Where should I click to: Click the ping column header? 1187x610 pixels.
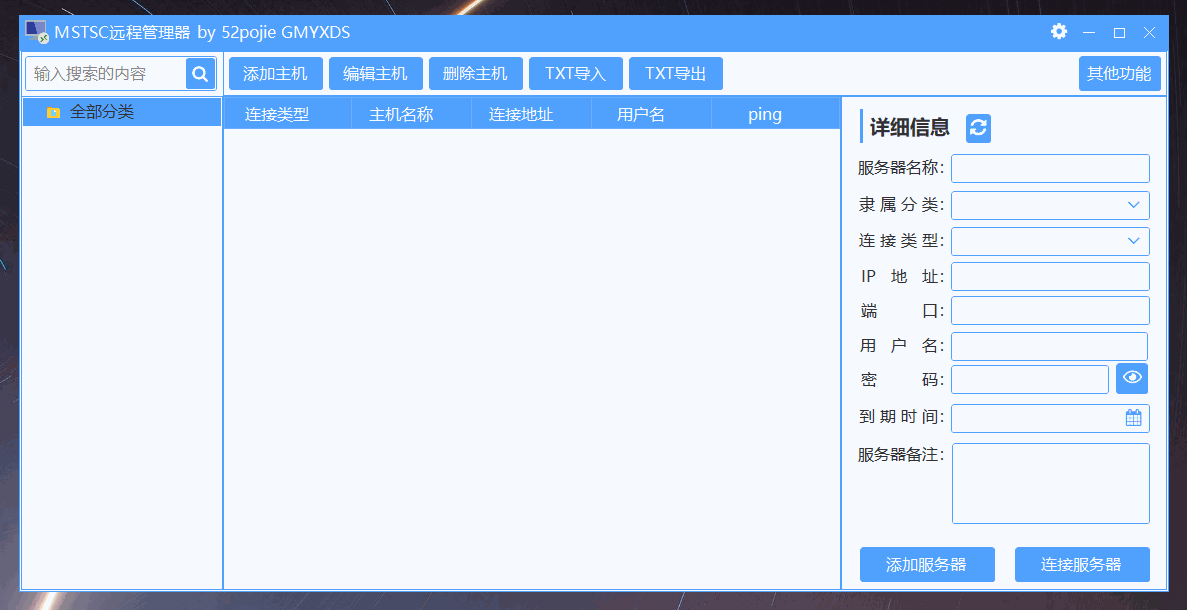point(764,113)
